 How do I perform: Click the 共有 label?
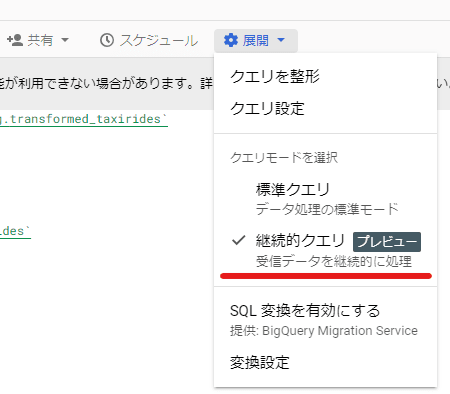[x=40, y=40]
